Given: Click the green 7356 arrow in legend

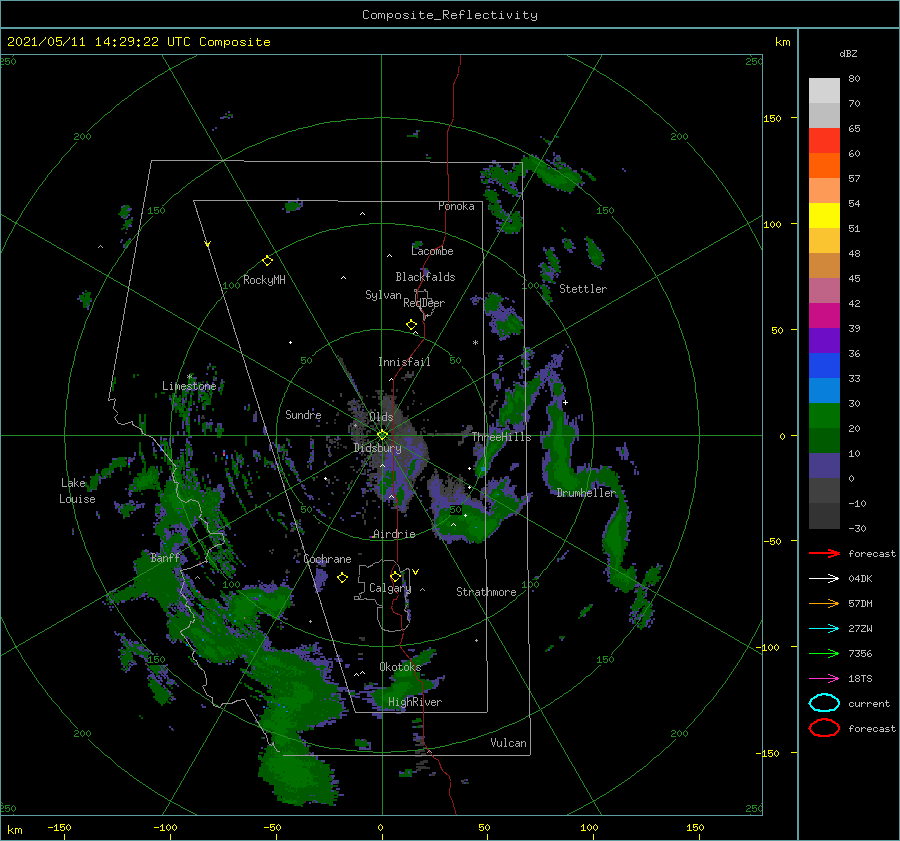Looking at the screenshot, I should [x=824, y=653].
